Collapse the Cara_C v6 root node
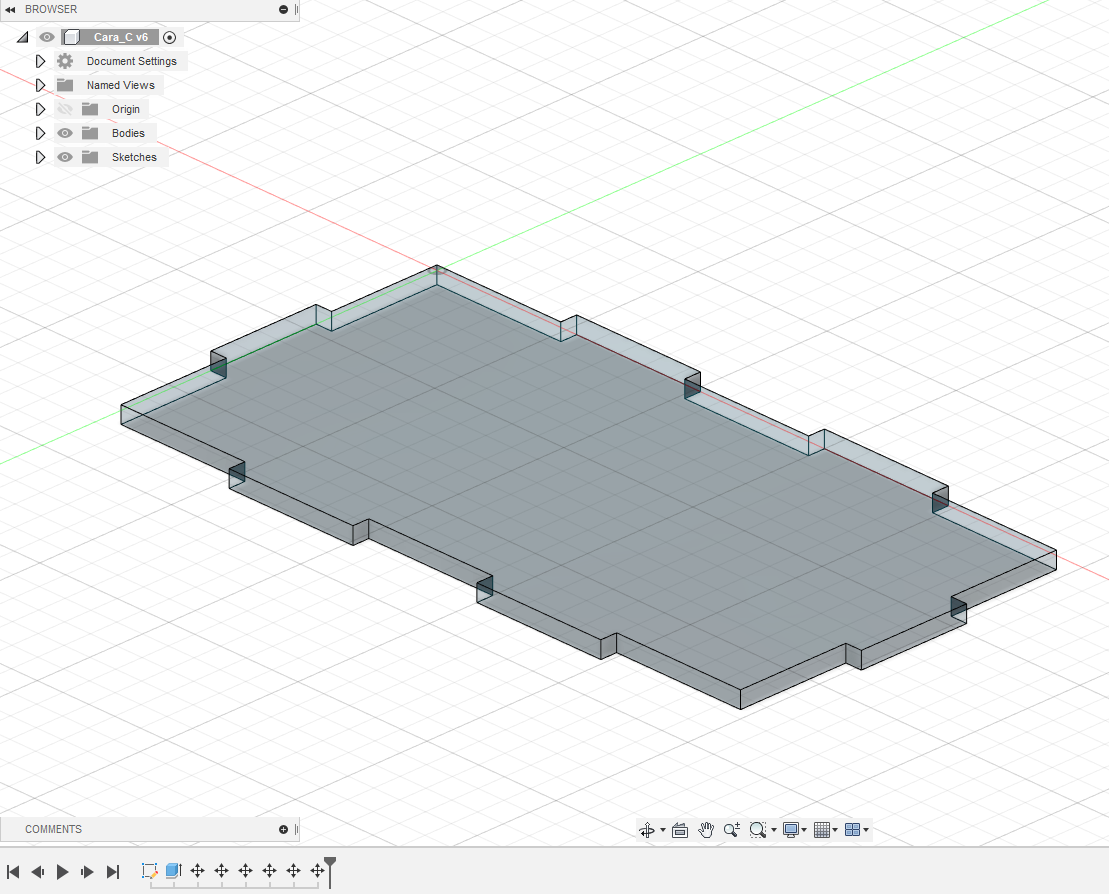The image size is (1109, 894). 23,37
